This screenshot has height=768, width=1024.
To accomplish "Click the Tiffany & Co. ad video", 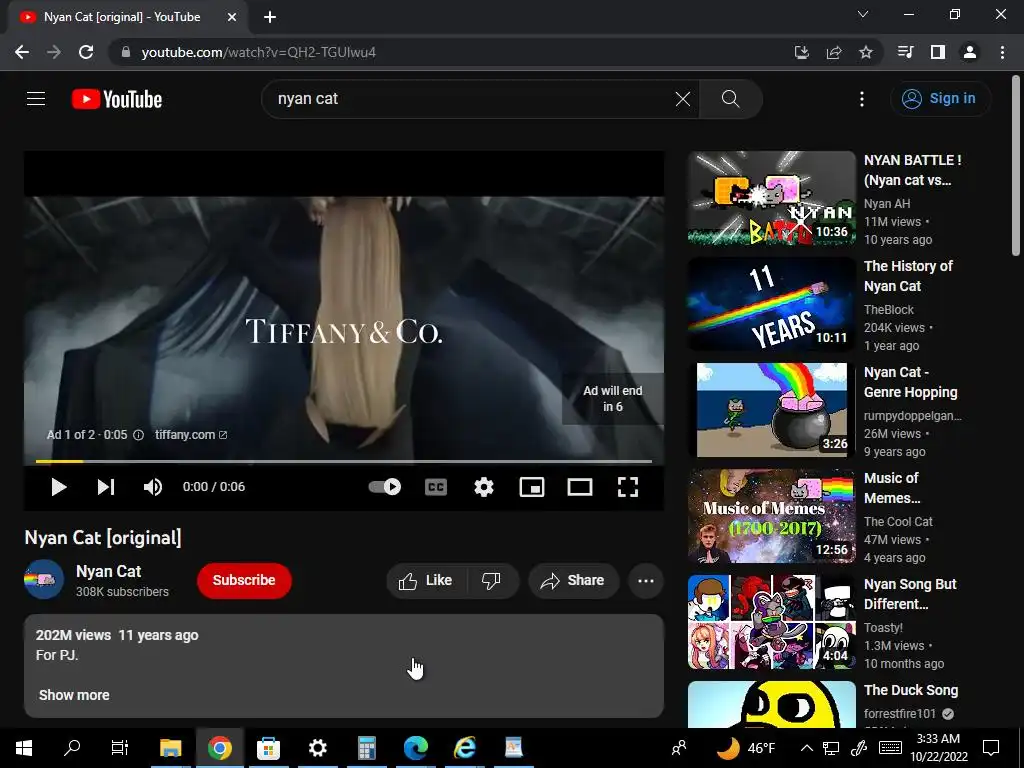I will pos(344,330).
